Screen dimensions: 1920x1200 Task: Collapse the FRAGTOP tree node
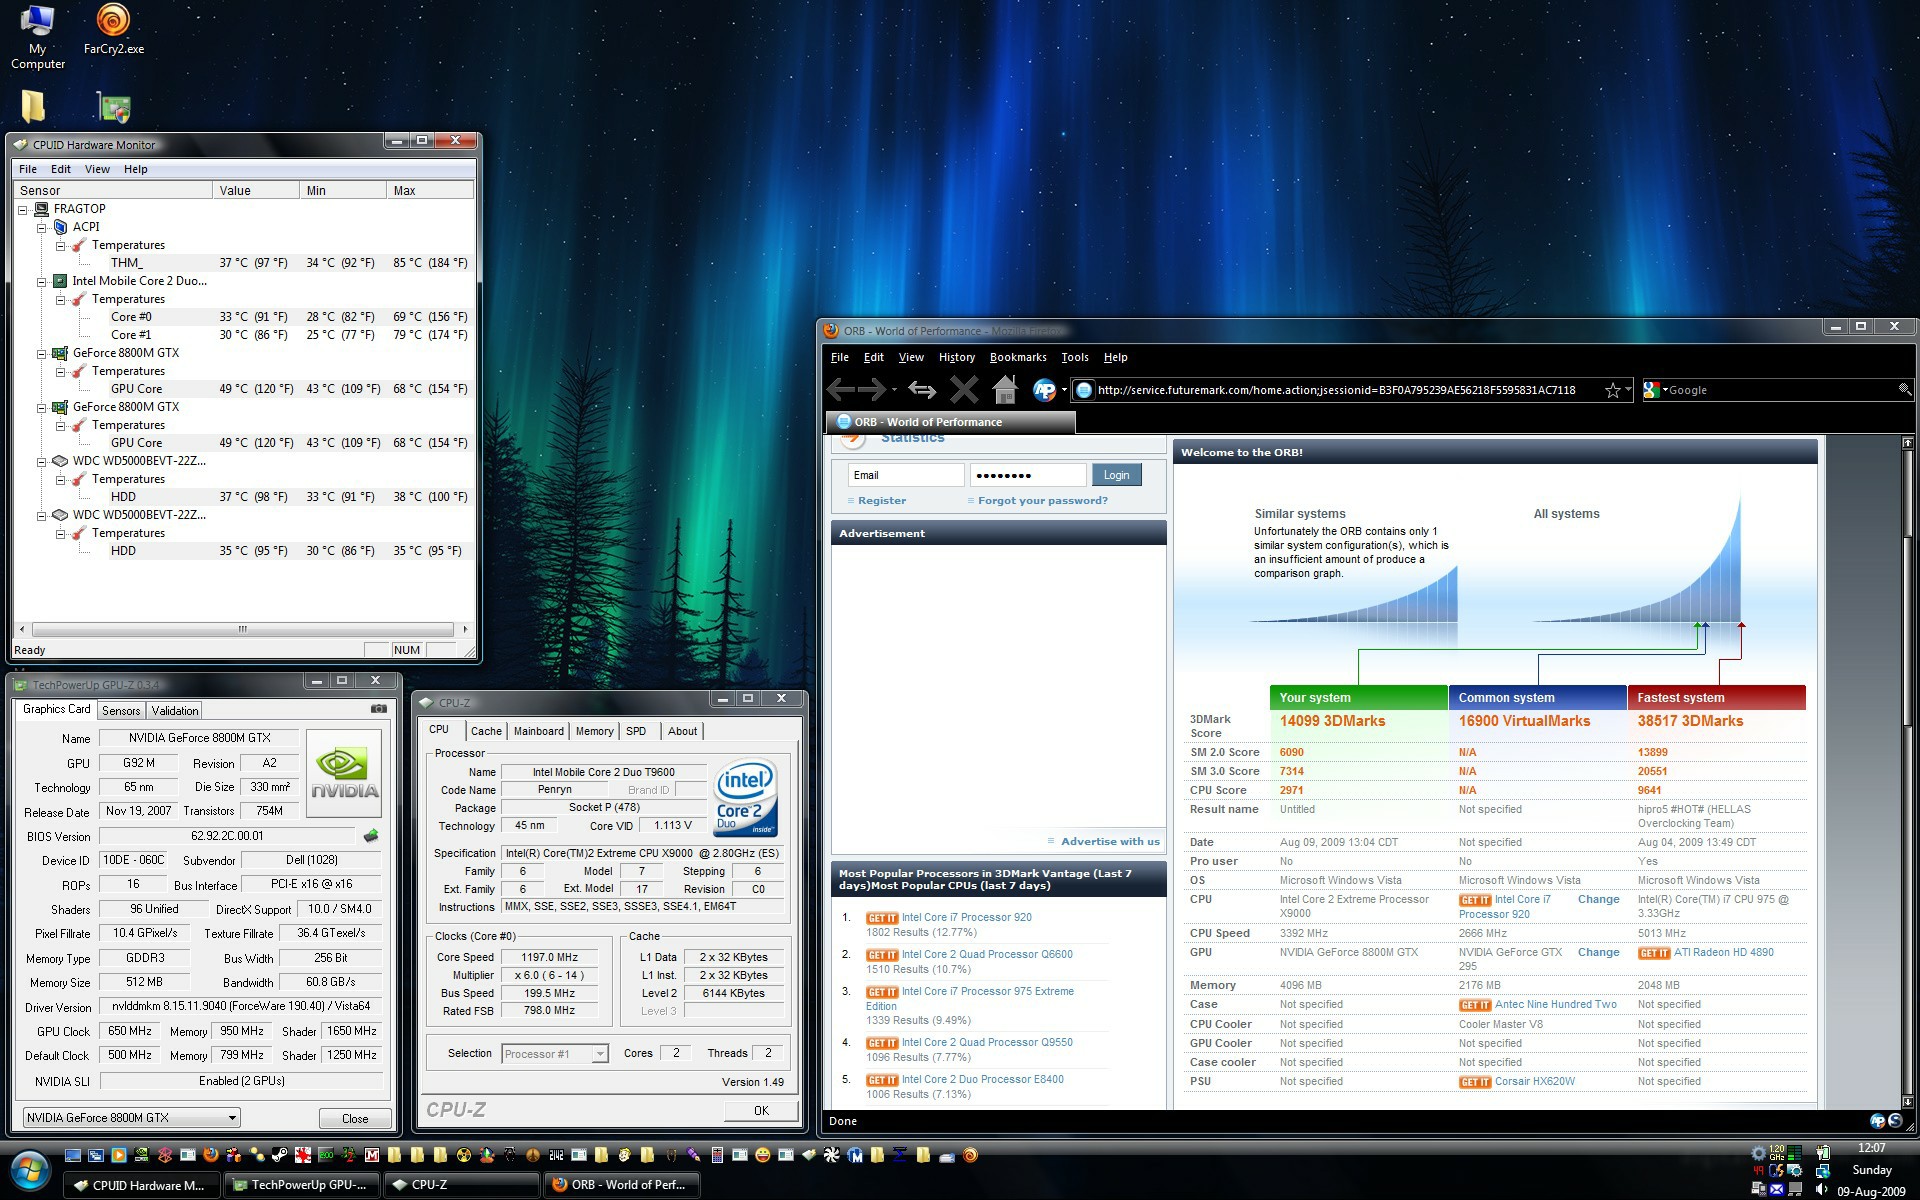[23, 209]
